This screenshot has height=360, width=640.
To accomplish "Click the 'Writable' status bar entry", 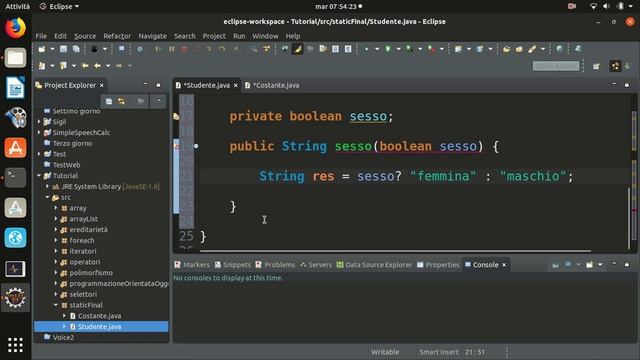I will click(x=385, y=352).
